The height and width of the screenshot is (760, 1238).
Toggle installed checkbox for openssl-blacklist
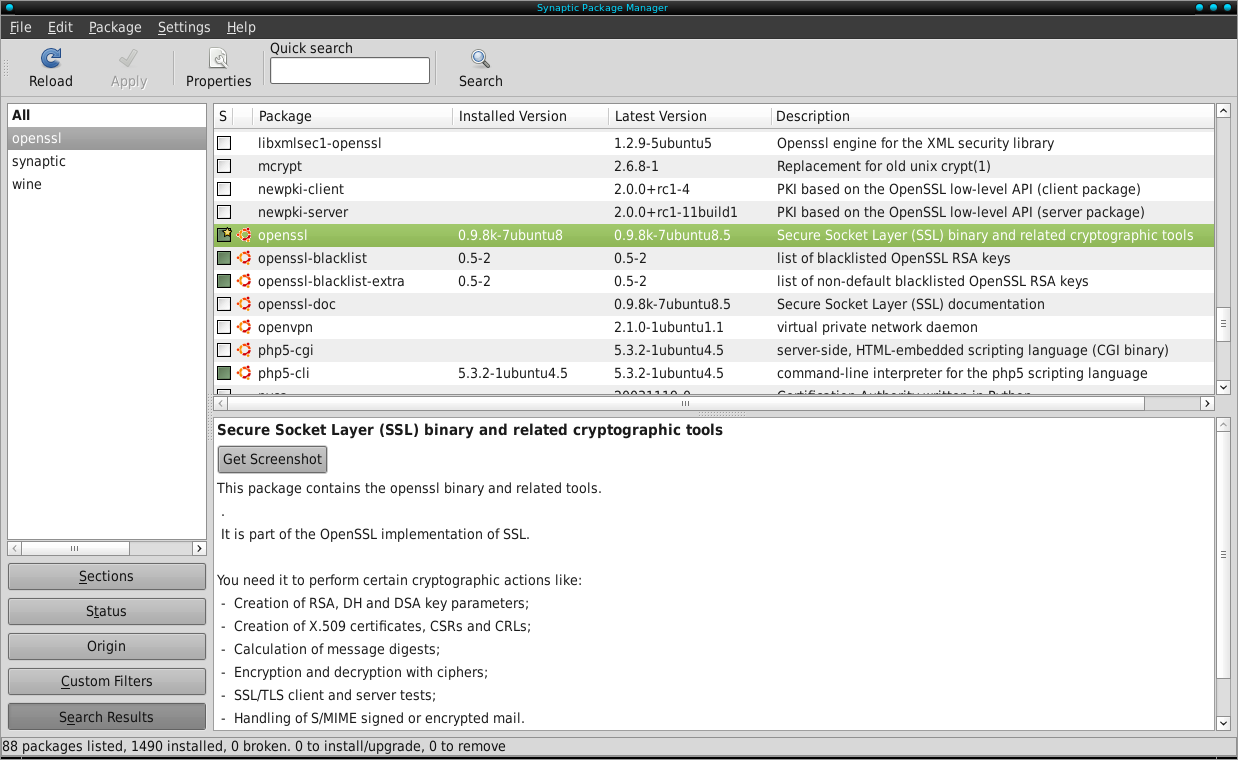tap(224, 258)
